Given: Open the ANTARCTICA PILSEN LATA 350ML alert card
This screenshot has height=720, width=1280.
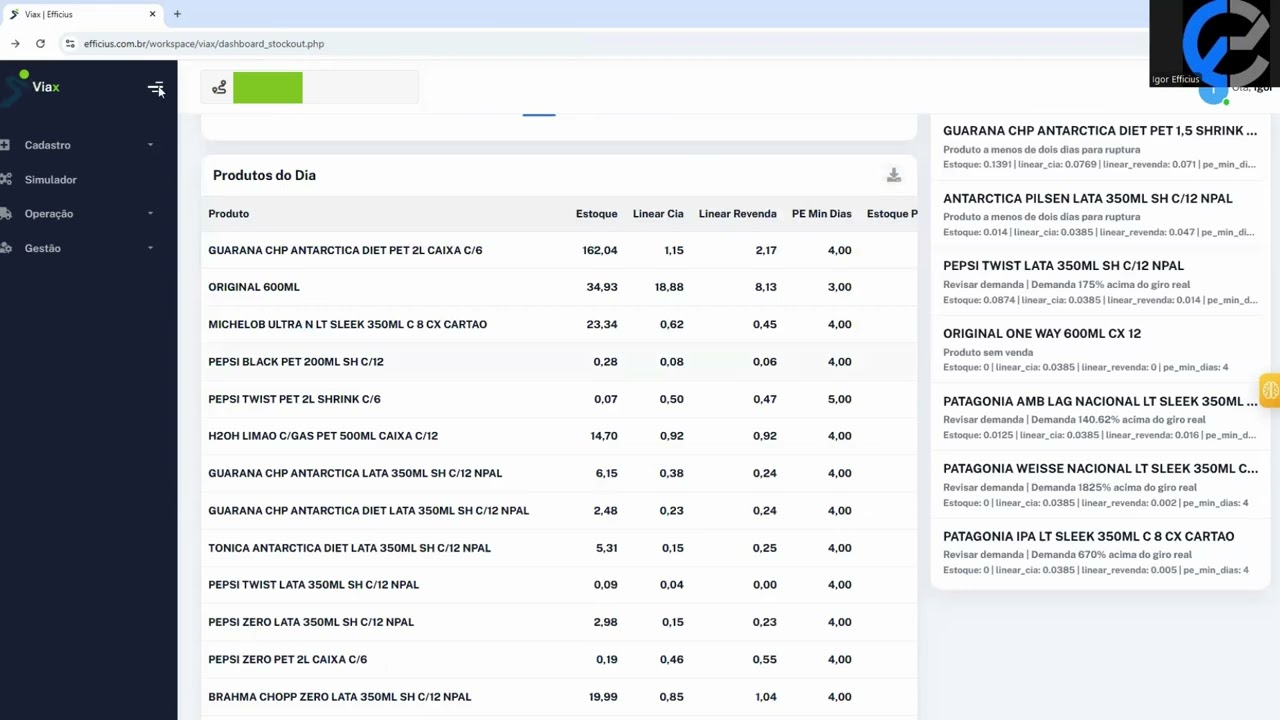Looking at the screenshot, I should (1100, 215).
